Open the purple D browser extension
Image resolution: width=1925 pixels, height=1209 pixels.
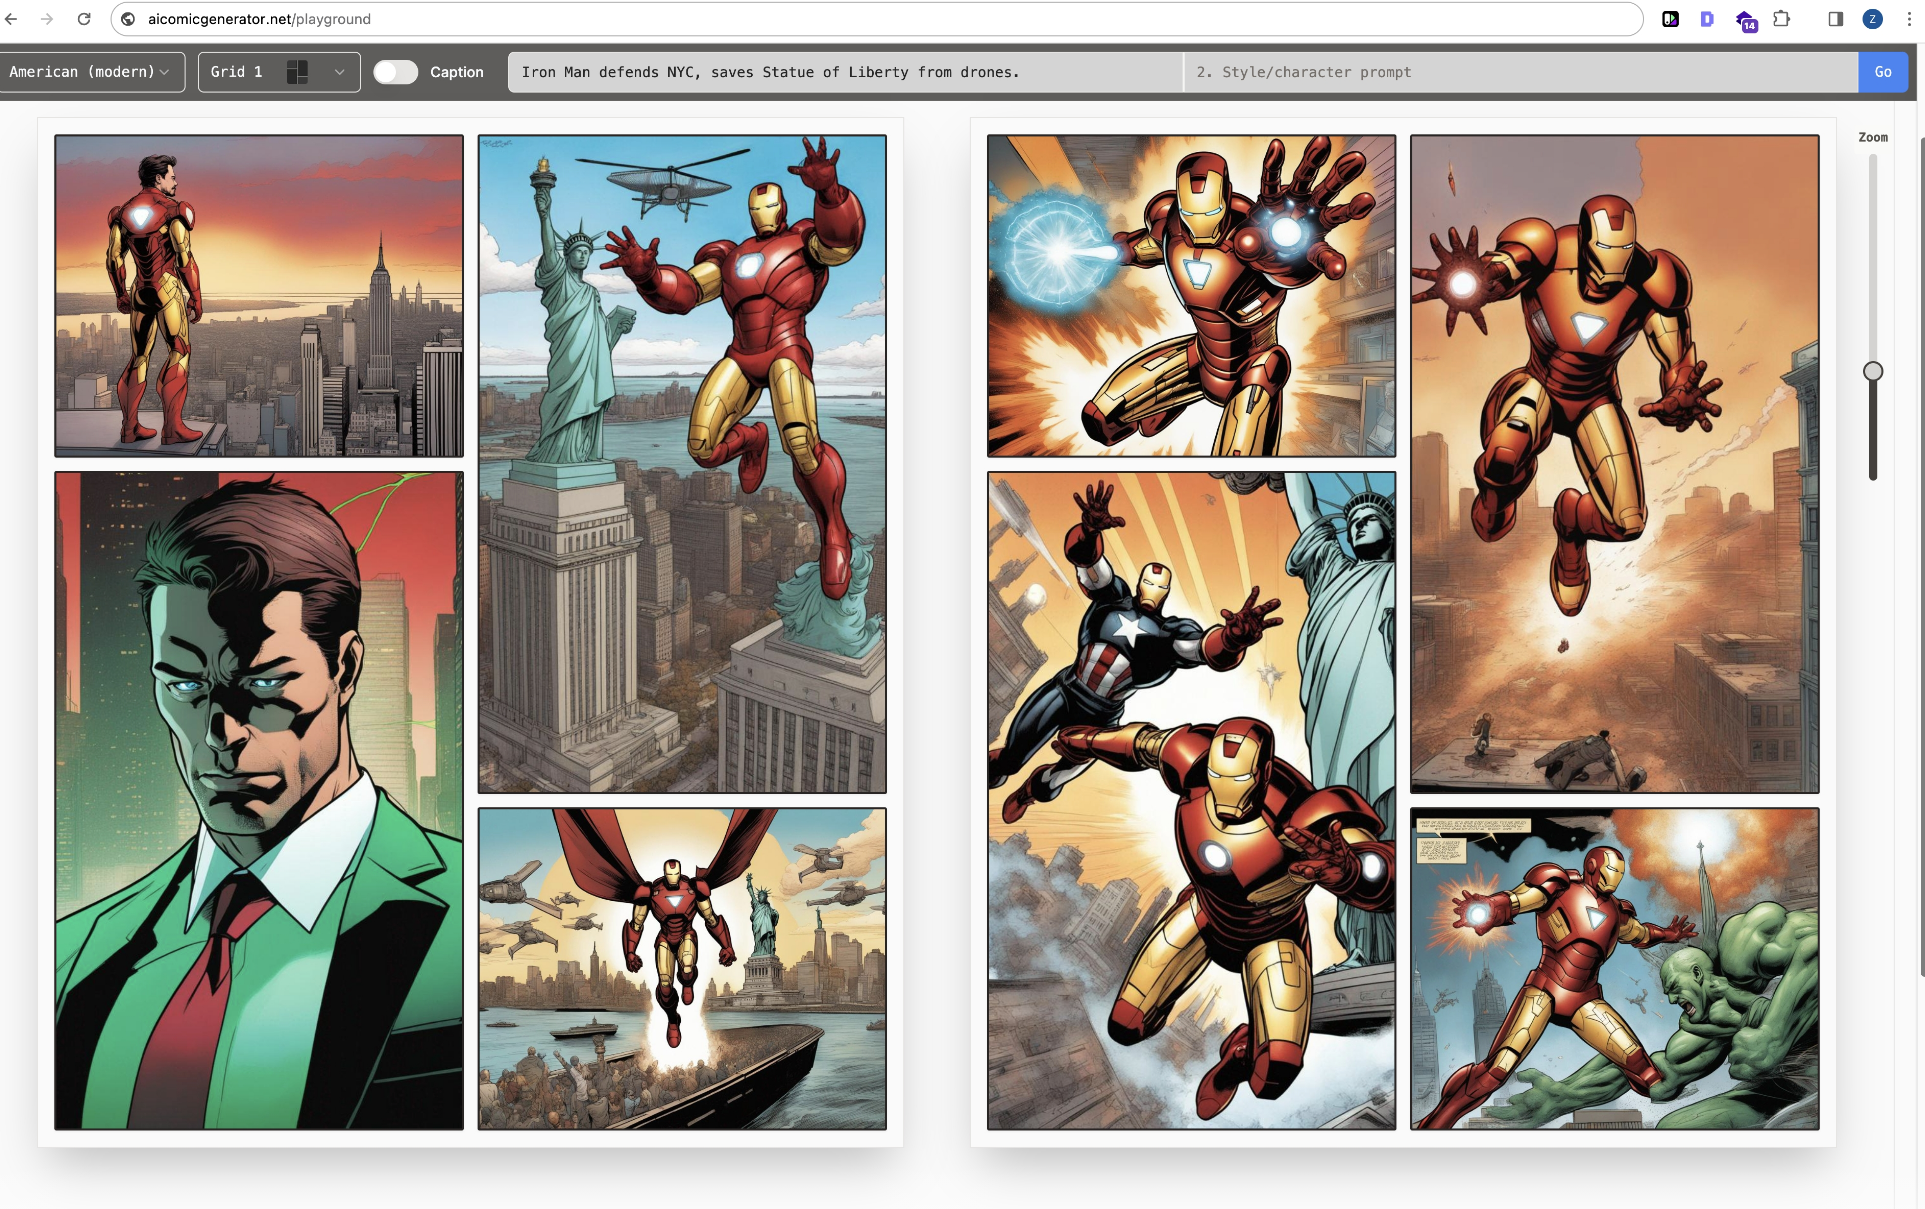pyautogui.click(x=1707, y=19)
